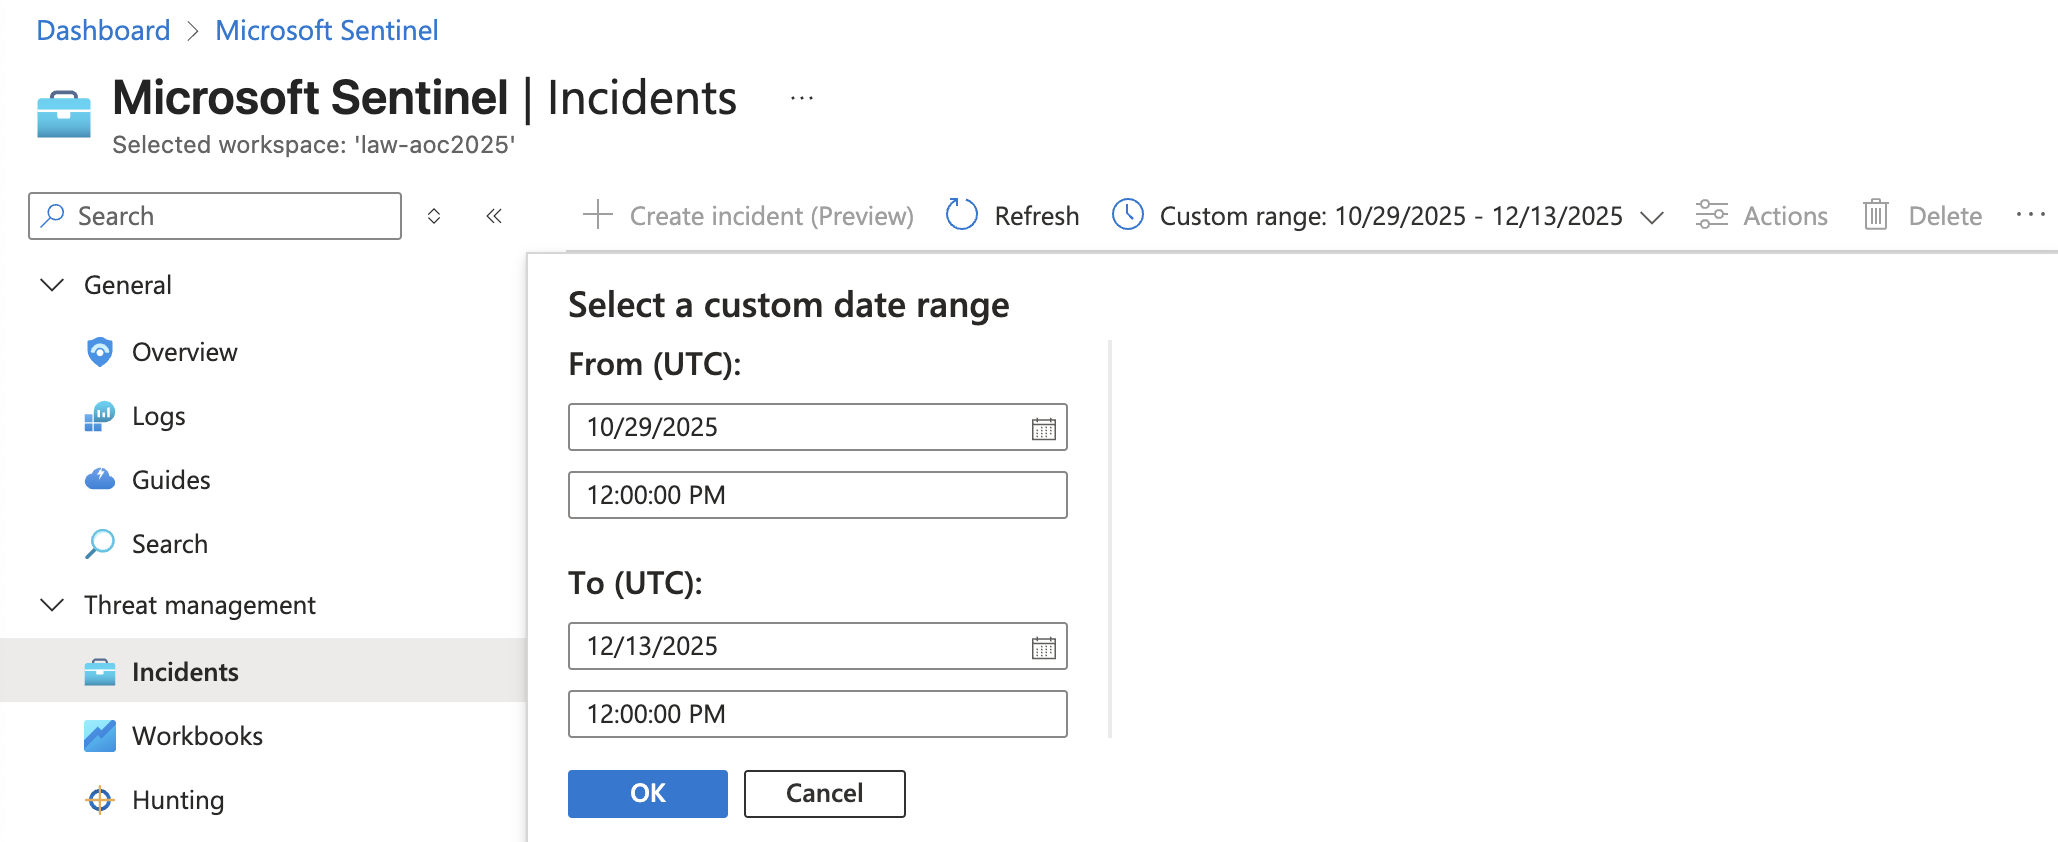The image size is (2058, 842).
Task: Open the Guides sidebar item
Action: [171, 480]
